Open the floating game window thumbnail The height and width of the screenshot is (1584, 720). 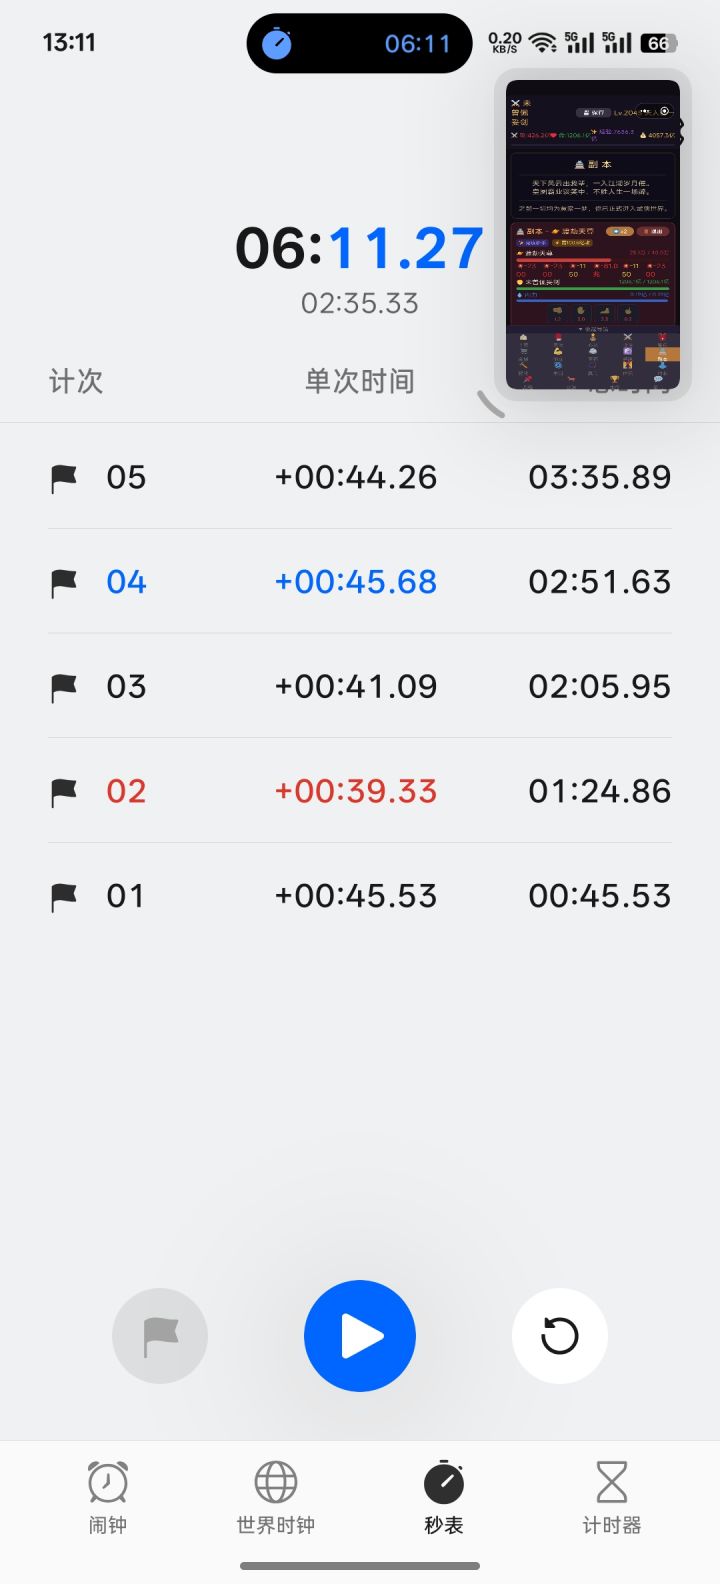click(593, 235)
